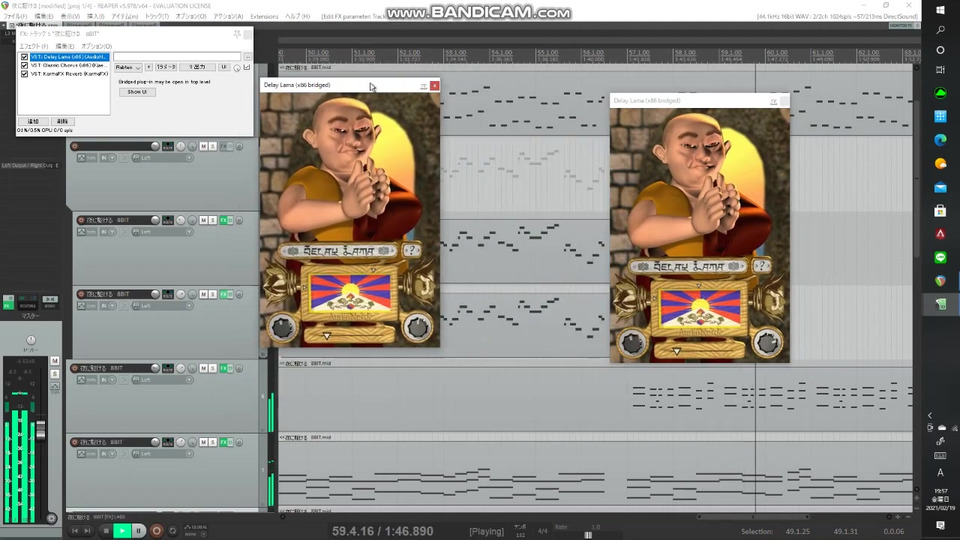The height and width of the screenshot is (540, 960).
Task: Click the 追加 add FX button
Action: (33, 121)
